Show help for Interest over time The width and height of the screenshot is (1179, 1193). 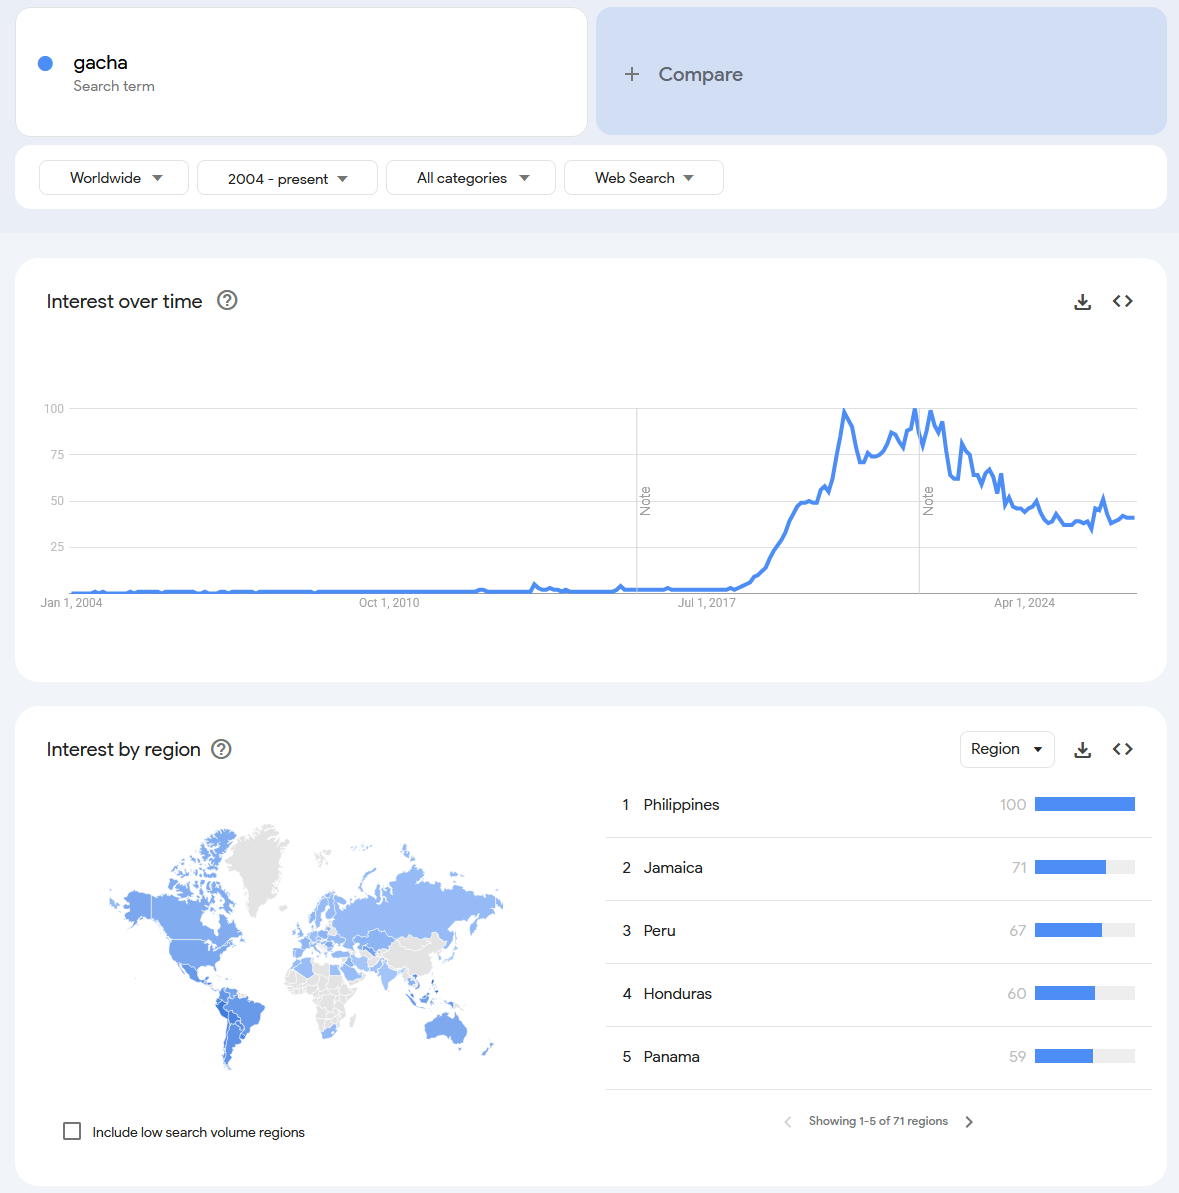pyautogui.click(x=227, y=301)
